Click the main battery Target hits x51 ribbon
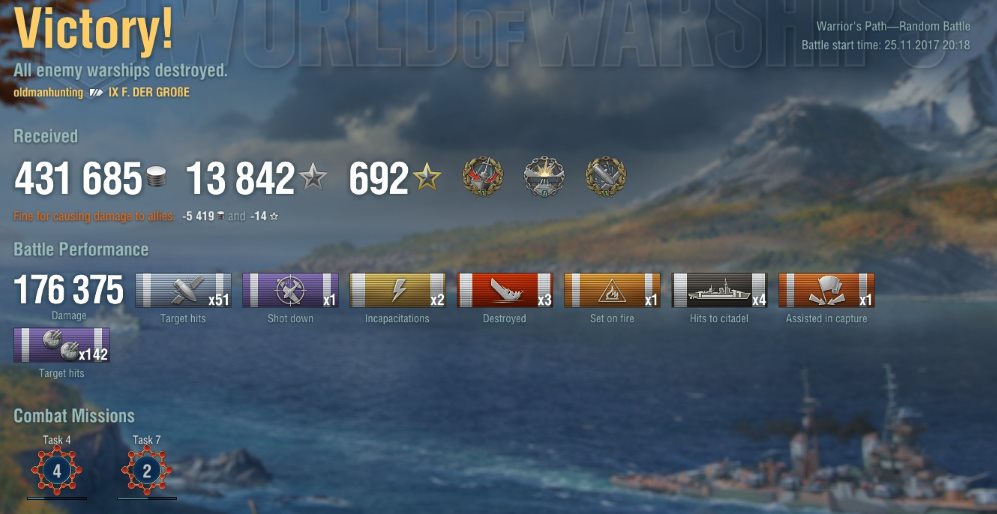 click(x=183, y=290)
